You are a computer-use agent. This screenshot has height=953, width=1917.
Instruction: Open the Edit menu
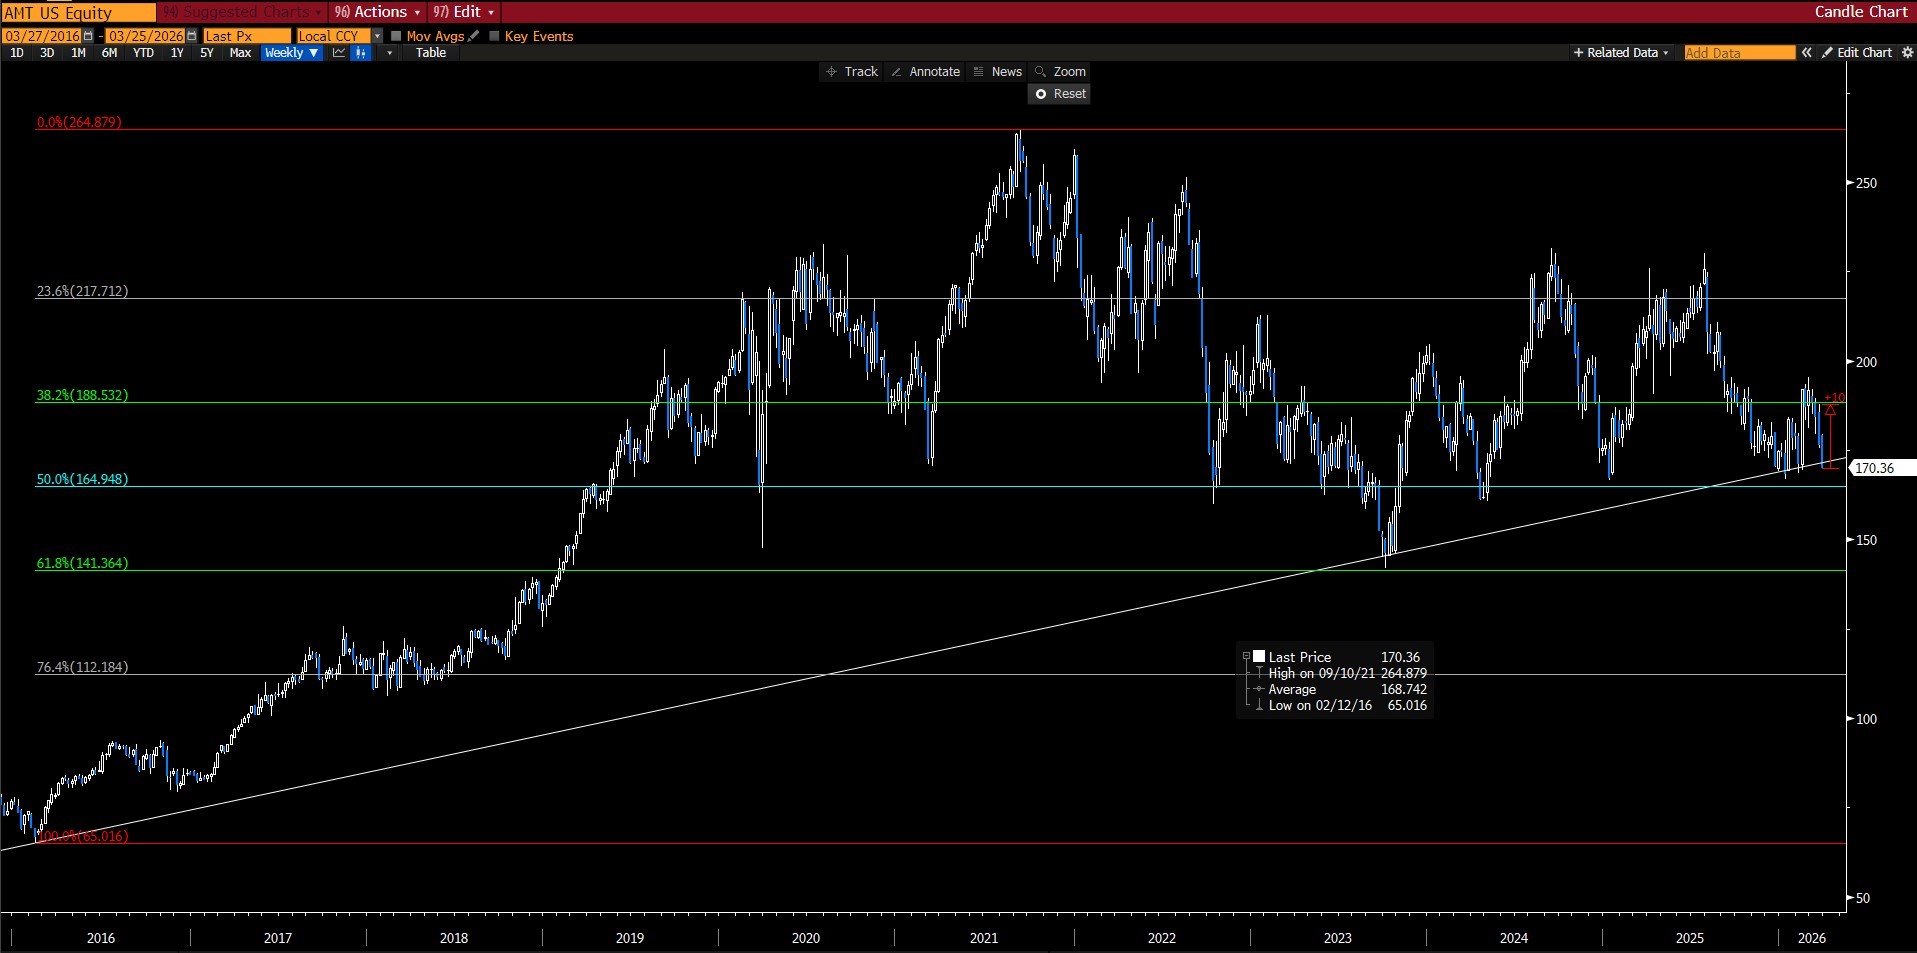point(464,12)
